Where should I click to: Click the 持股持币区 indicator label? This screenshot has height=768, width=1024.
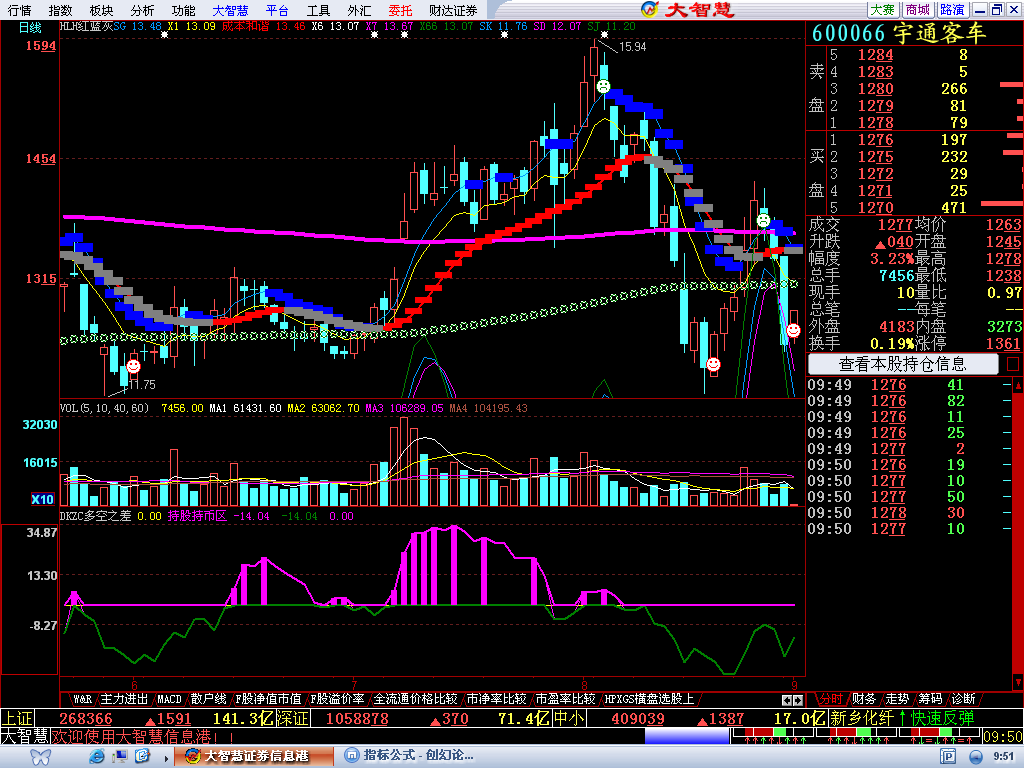[x=197, y=516]
